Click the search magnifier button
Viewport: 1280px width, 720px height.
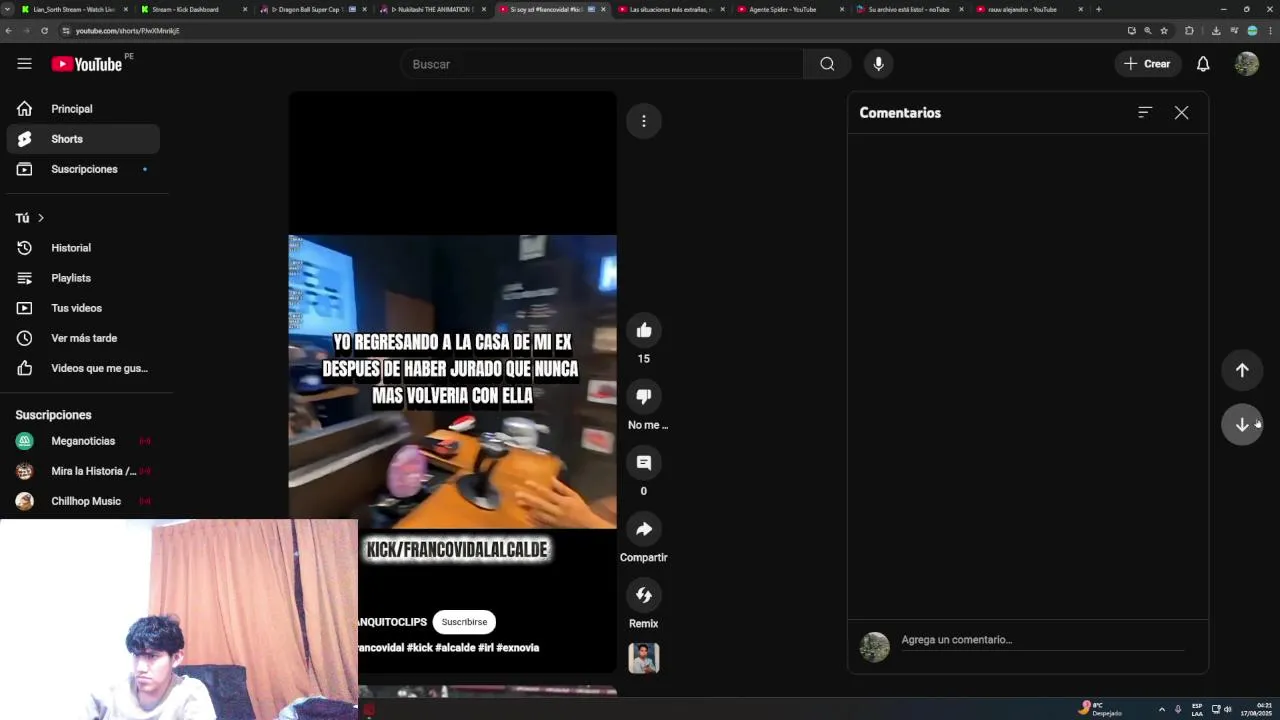827,64
